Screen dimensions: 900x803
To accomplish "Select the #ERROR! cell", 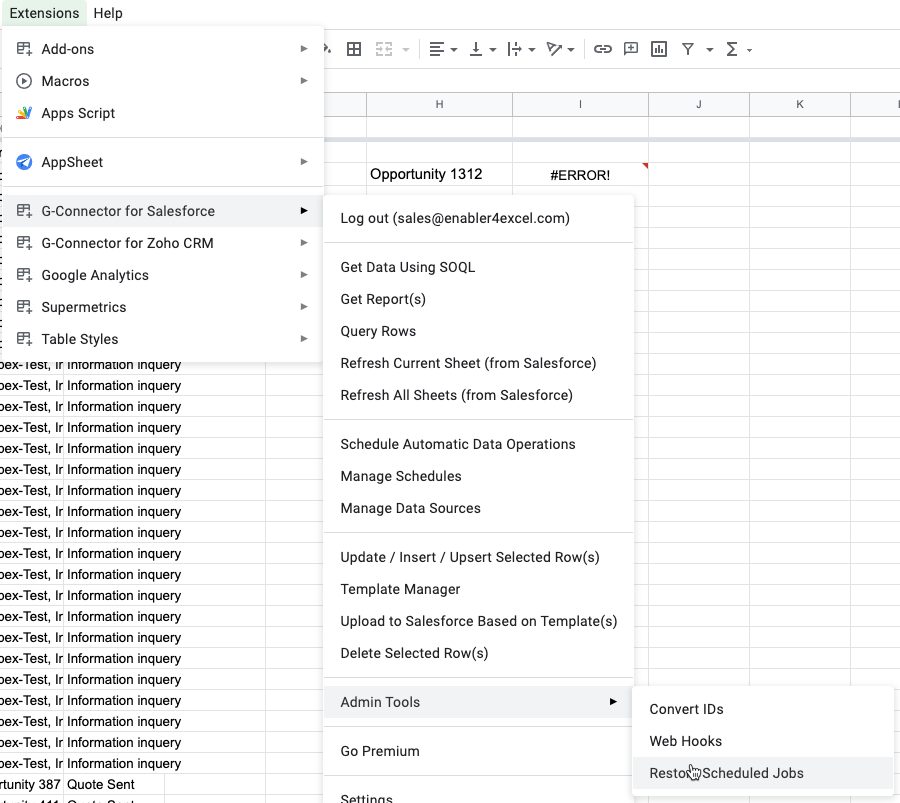I will point(580,174).
